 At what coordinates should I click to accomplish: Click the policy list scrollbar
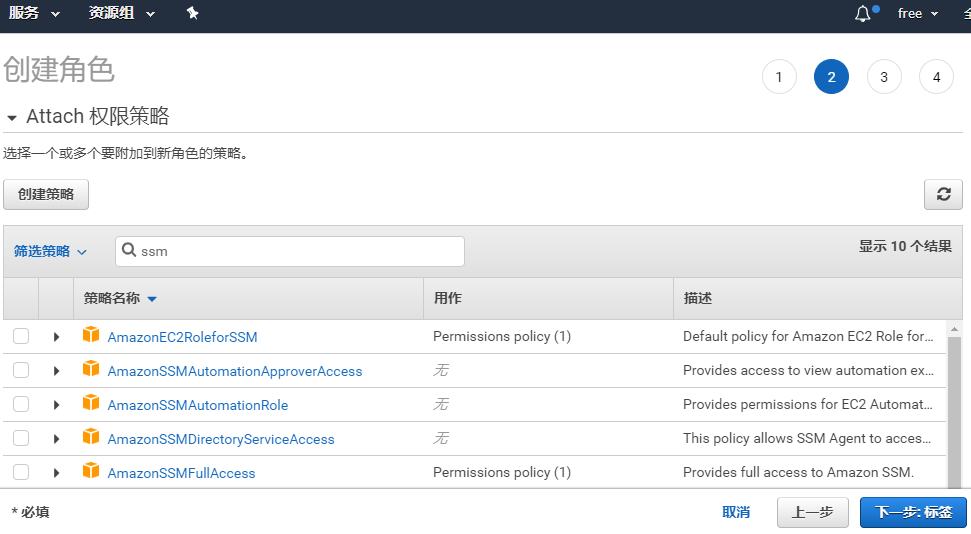pos(954,412)
